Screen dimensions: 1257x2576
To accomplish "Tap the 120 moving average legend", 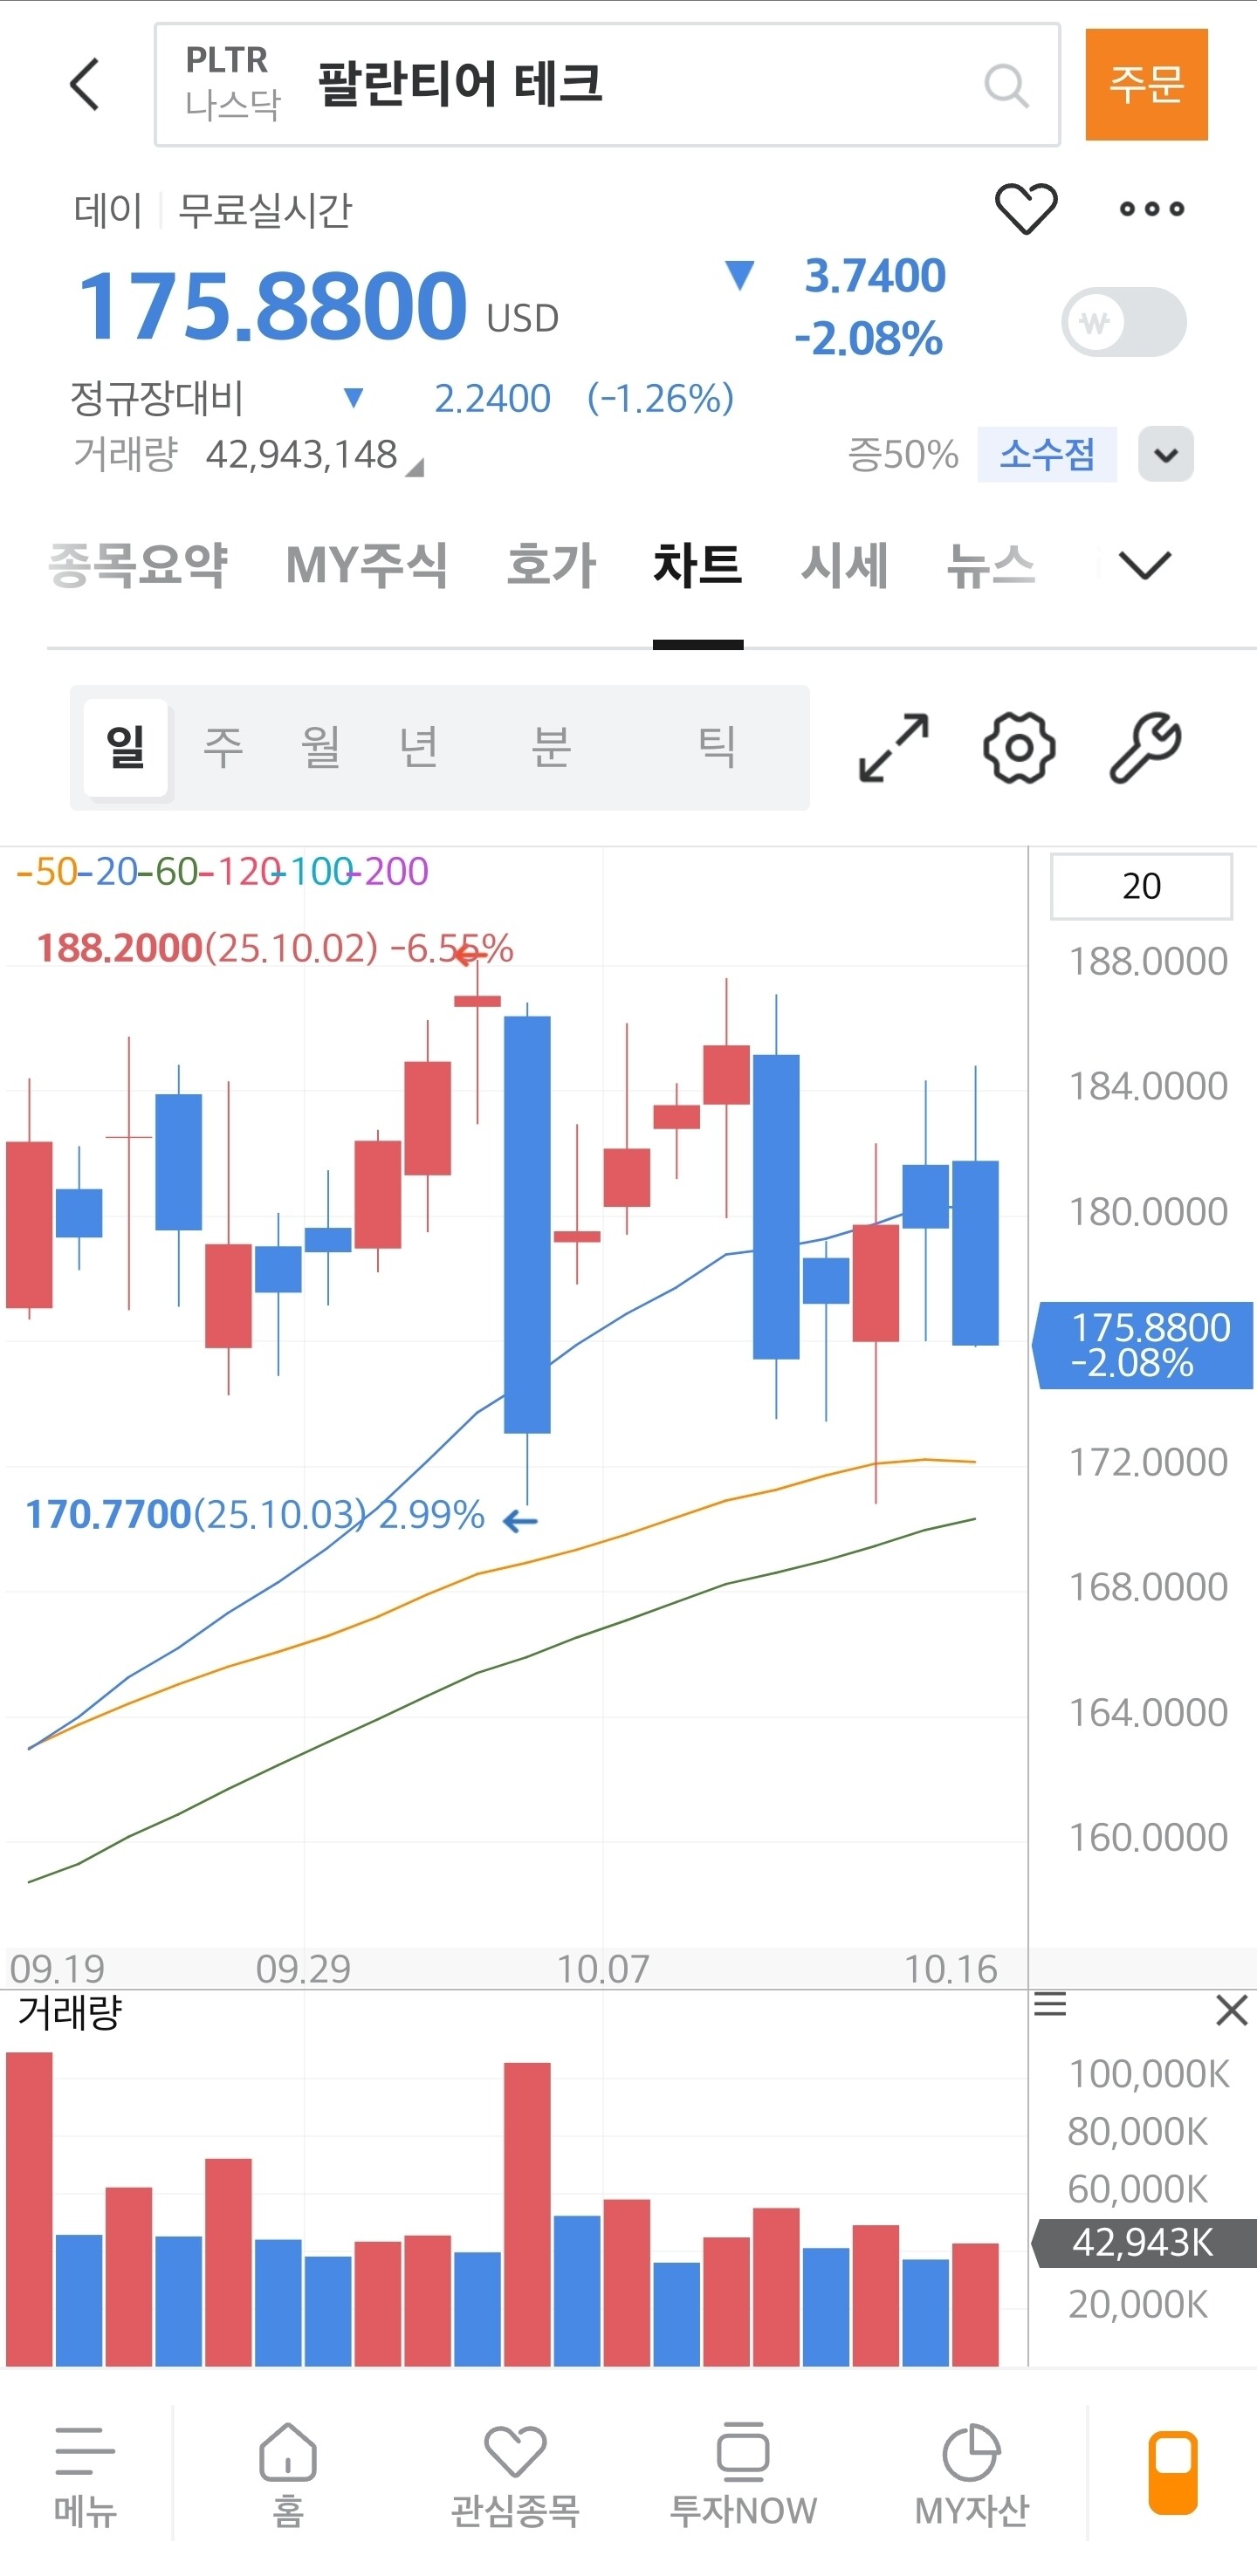I will click(240, 872).
